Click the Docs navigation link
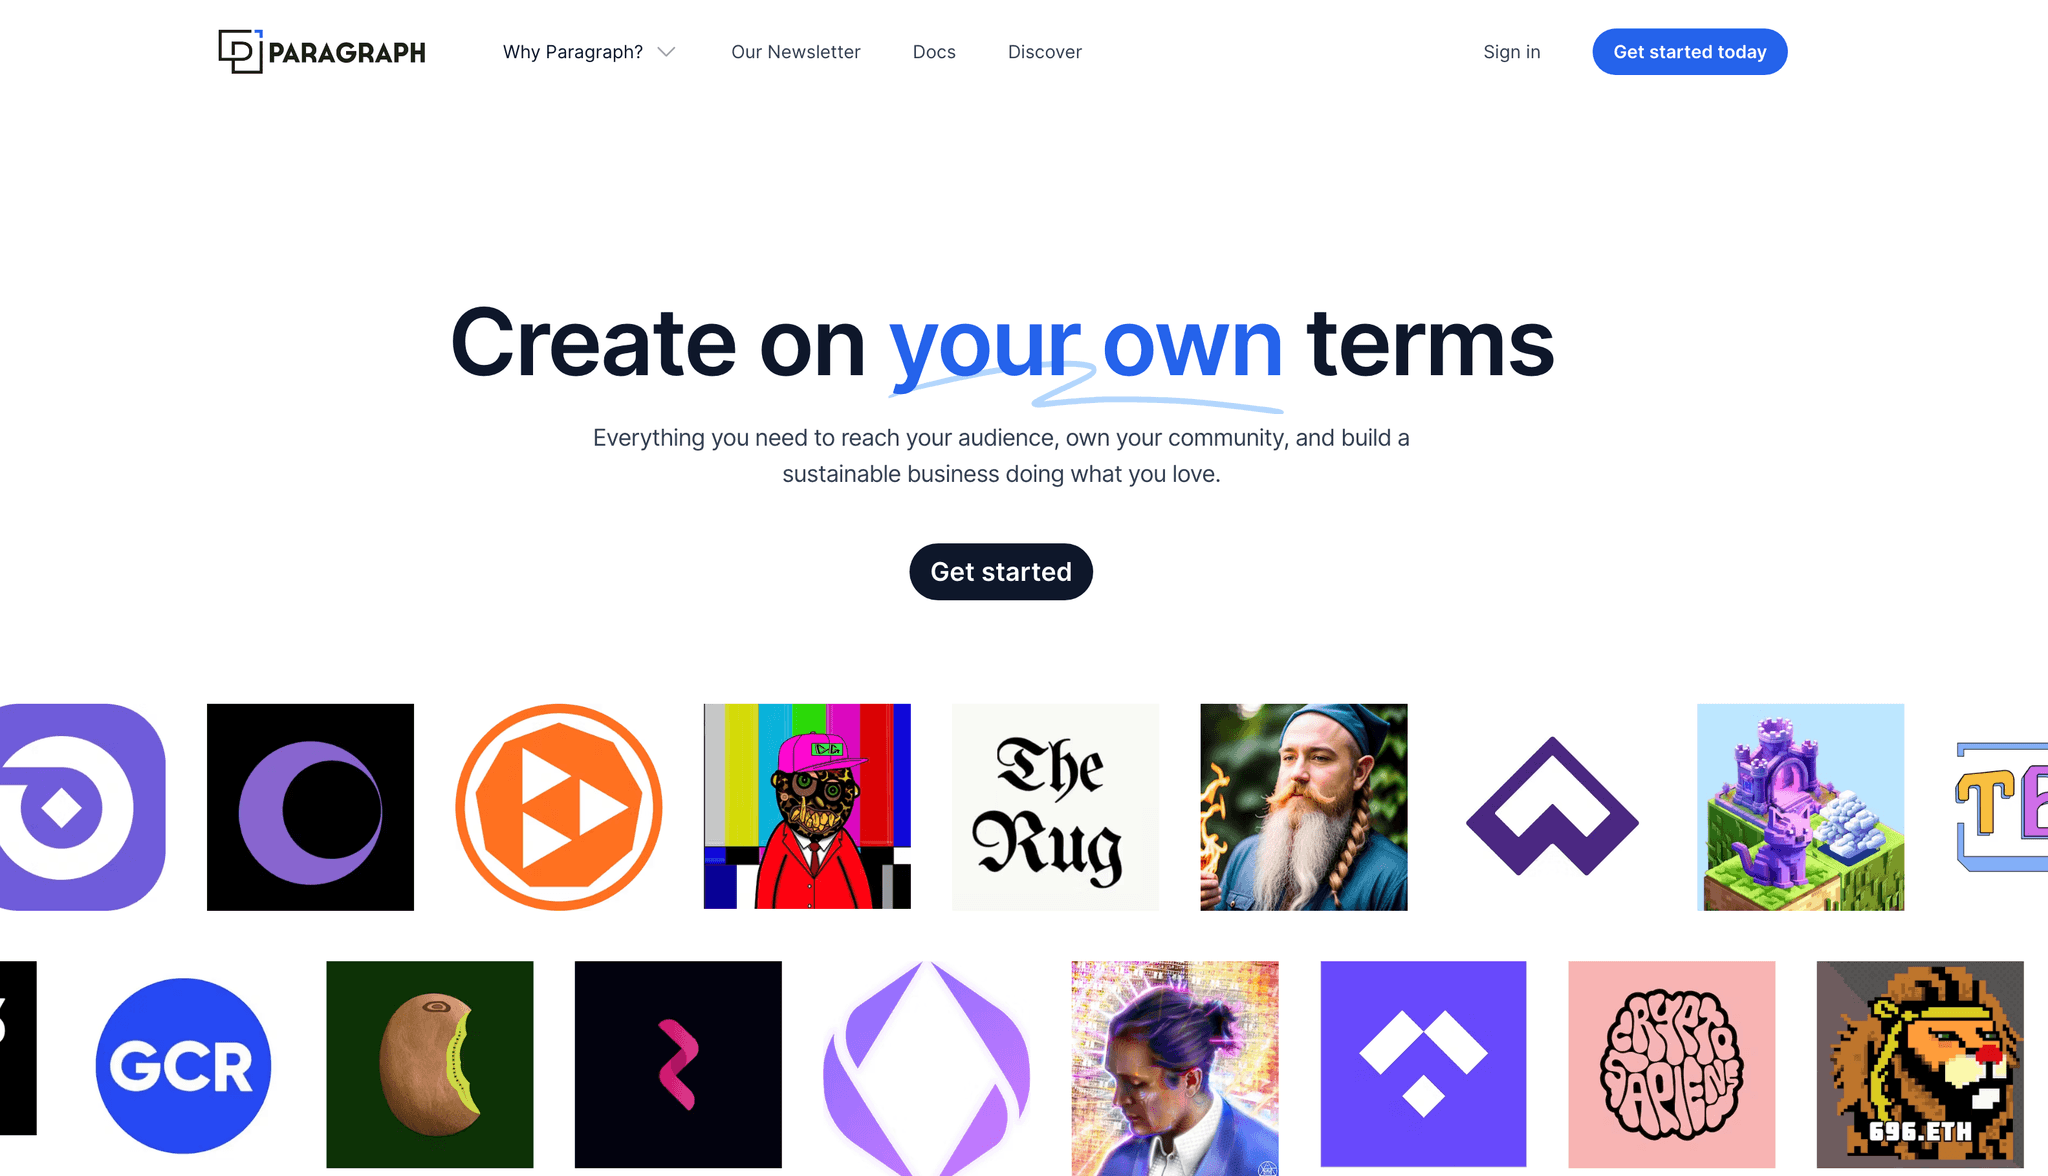The image size is (2048, 1176). click(933, 51)
